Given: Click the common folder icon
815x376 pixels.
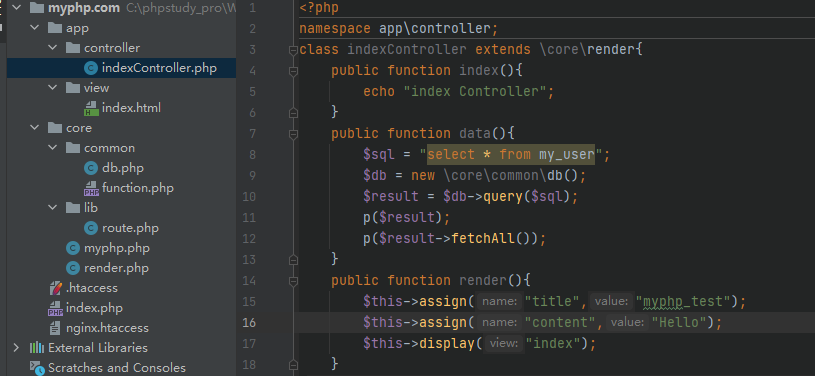Looking at the screenshot, I should (73, 148).
